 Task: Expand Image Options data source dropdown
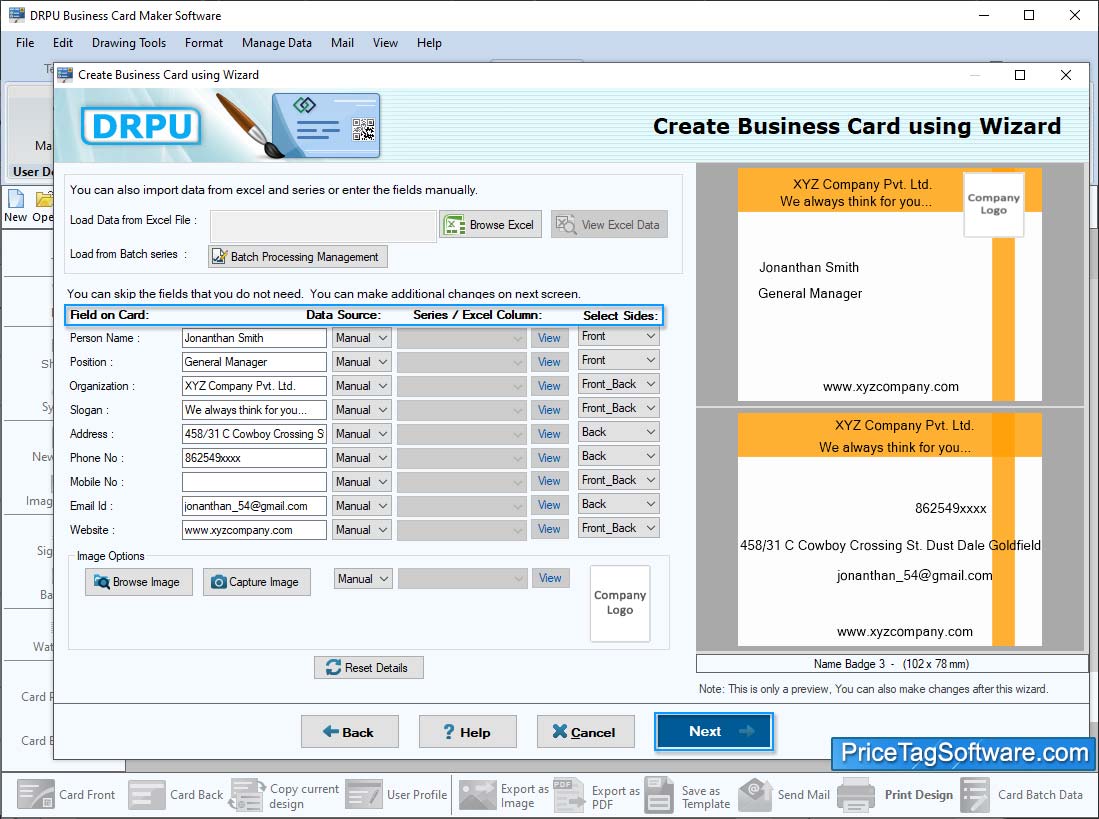pyautogui.click(x=363, y=579)
